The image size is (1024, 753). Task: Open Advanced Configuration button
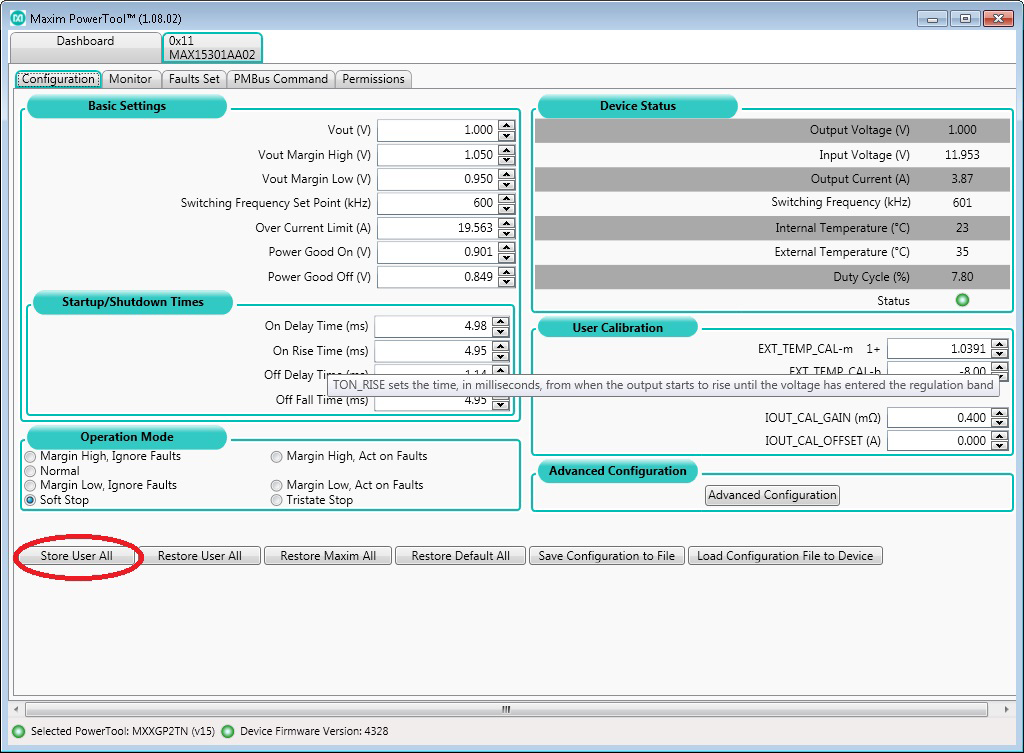pyautogui.click(x=772, y=495)
